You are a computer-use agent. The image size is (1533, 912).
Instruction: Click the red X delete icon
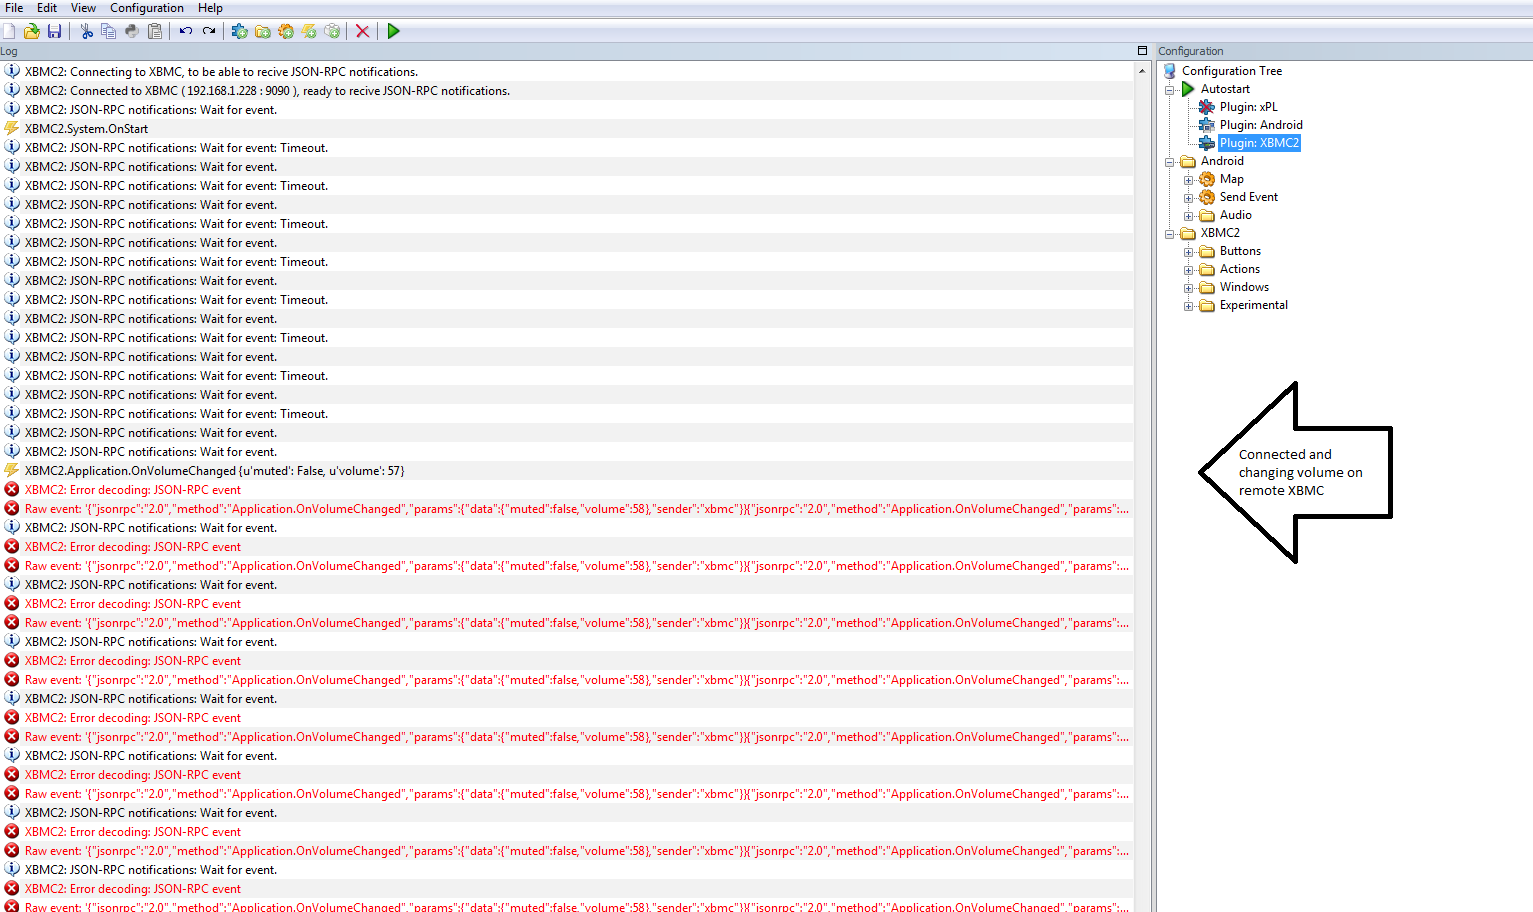363,31
